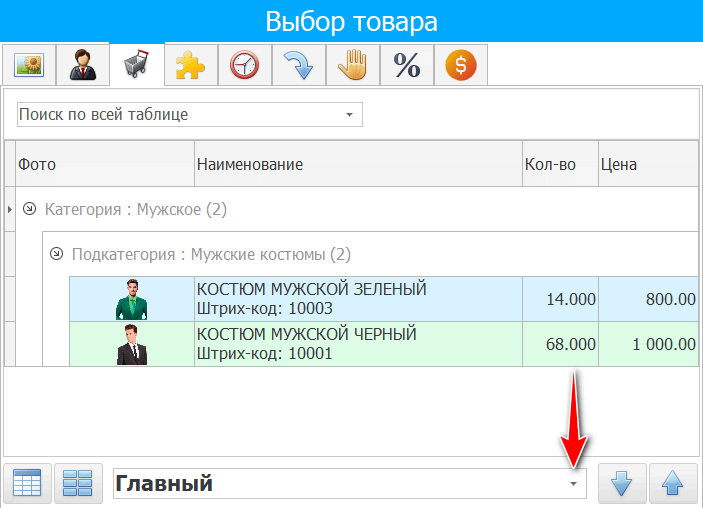Click the blue curved arrow tab
703x508 pixels.
click(x=298, y=66)
